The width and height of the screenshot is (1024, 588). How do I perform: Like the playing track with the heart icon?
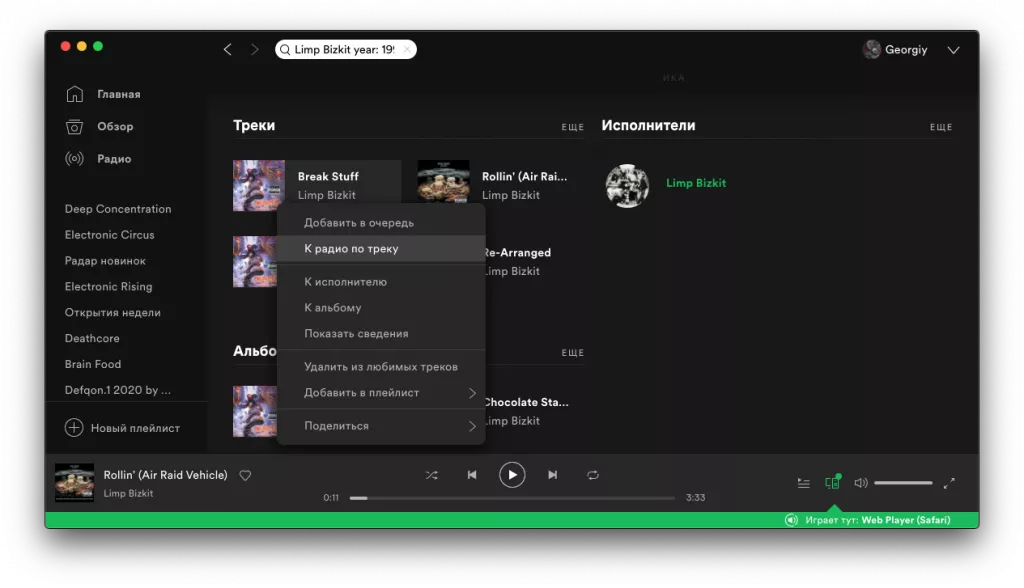[245, 475]
